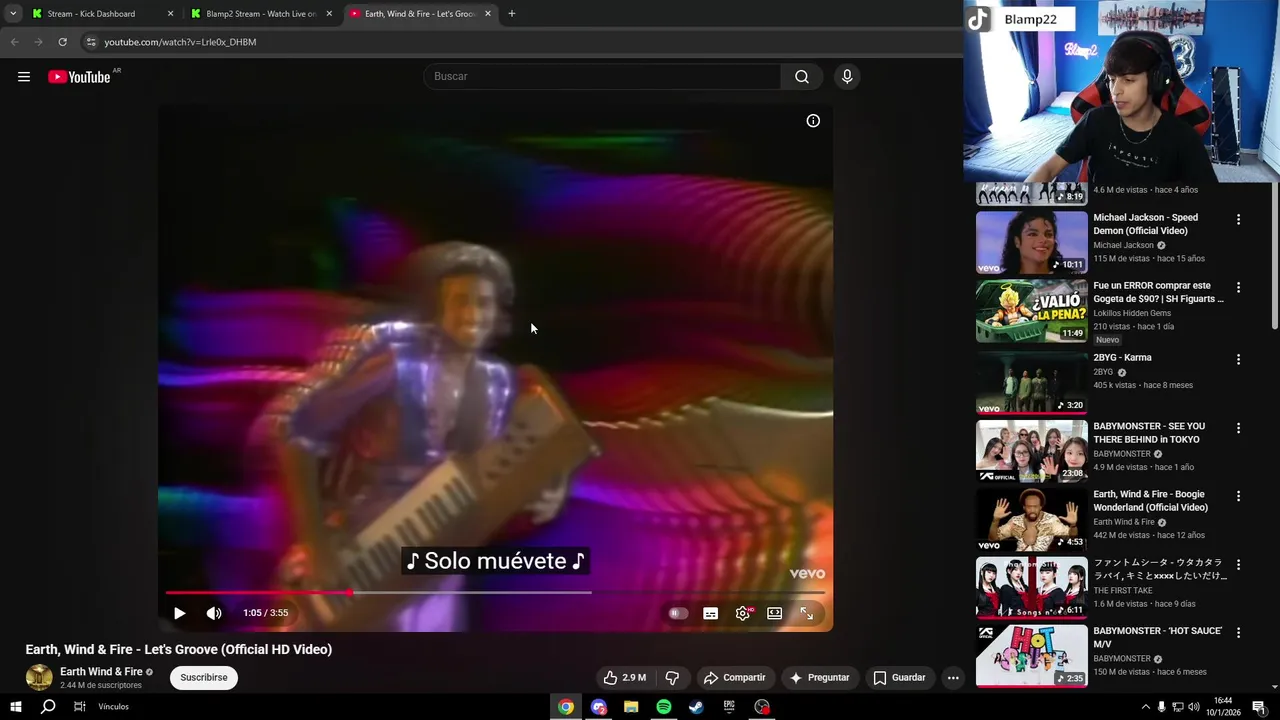Screen dimensions: 1280x720
Task: Close the Kick Dashboard tab
Action: 170,14
